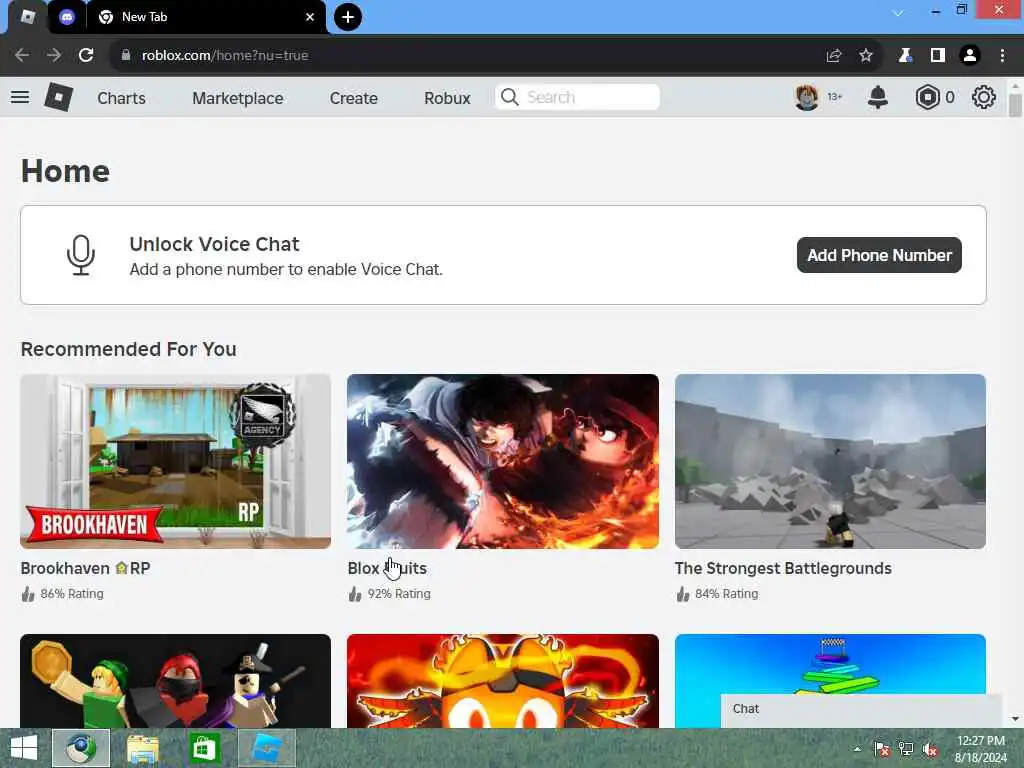Image resolution: width=1024 pixels, height=768 pixels.
Task: View site info lock icon
Action: pyautogui.click(x=126, y=56)
